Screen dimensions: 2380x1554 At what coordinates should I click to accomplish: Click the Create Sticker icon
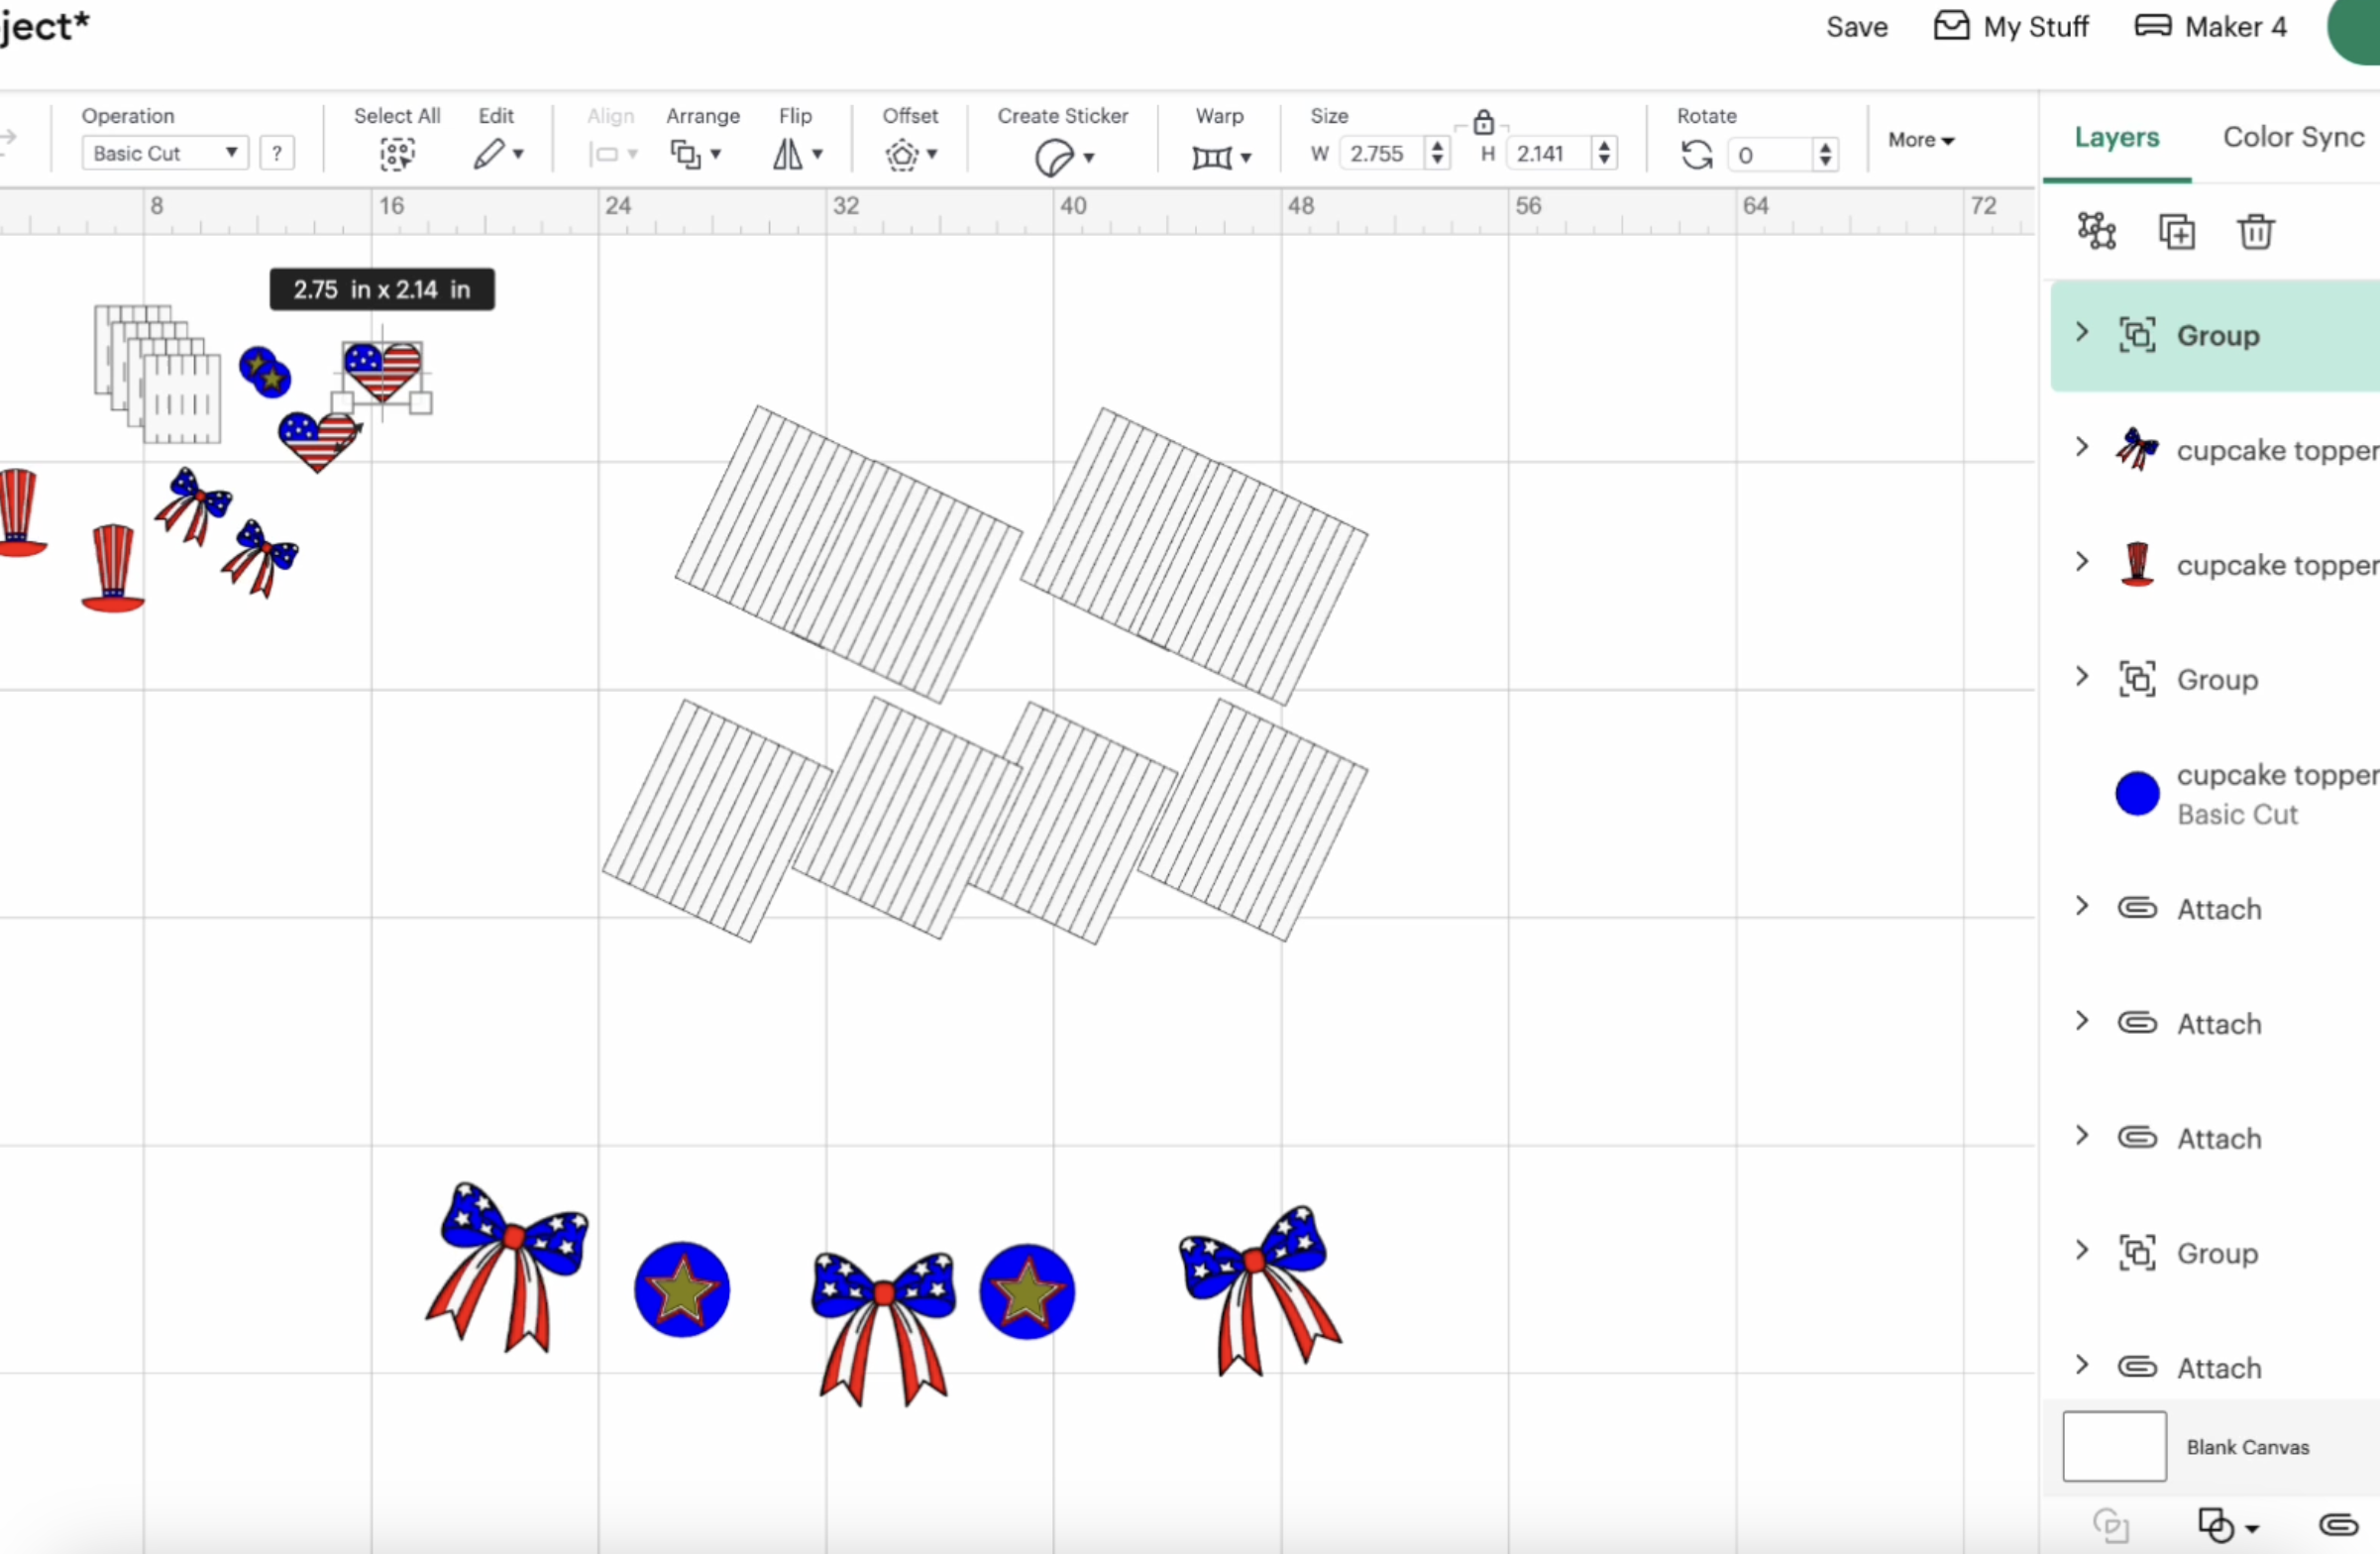[1054, 157]
